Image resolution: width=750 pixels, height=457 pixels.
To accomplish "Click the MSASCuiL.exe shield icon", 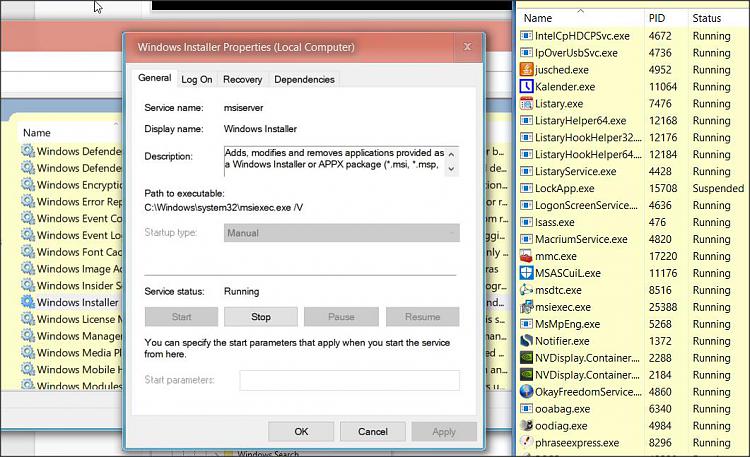I will [526, 273].
